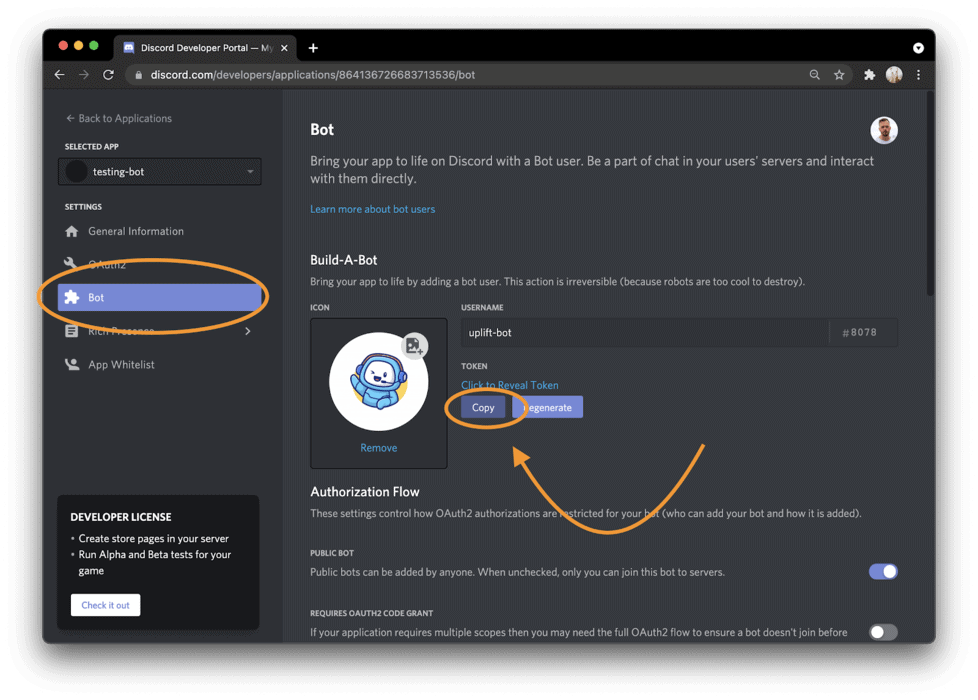Click to Reveal Token link
This screenshot has height=700, width=978.
510,385
